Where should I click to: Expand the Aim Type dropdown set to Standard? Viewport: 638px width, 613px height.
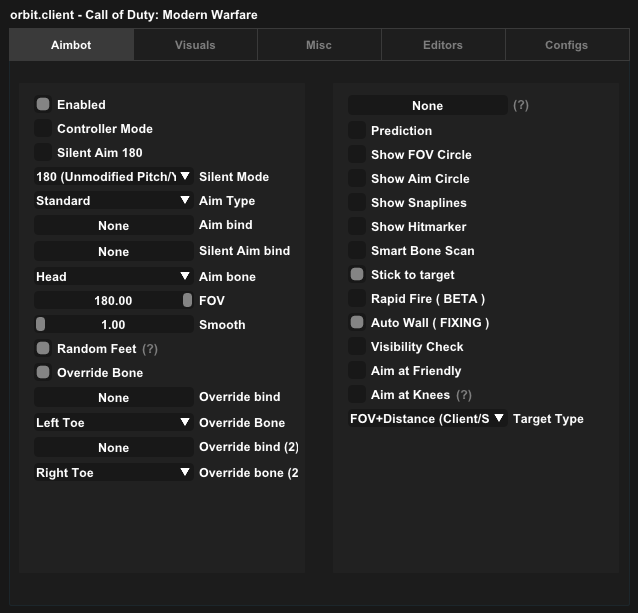[113, 200]
